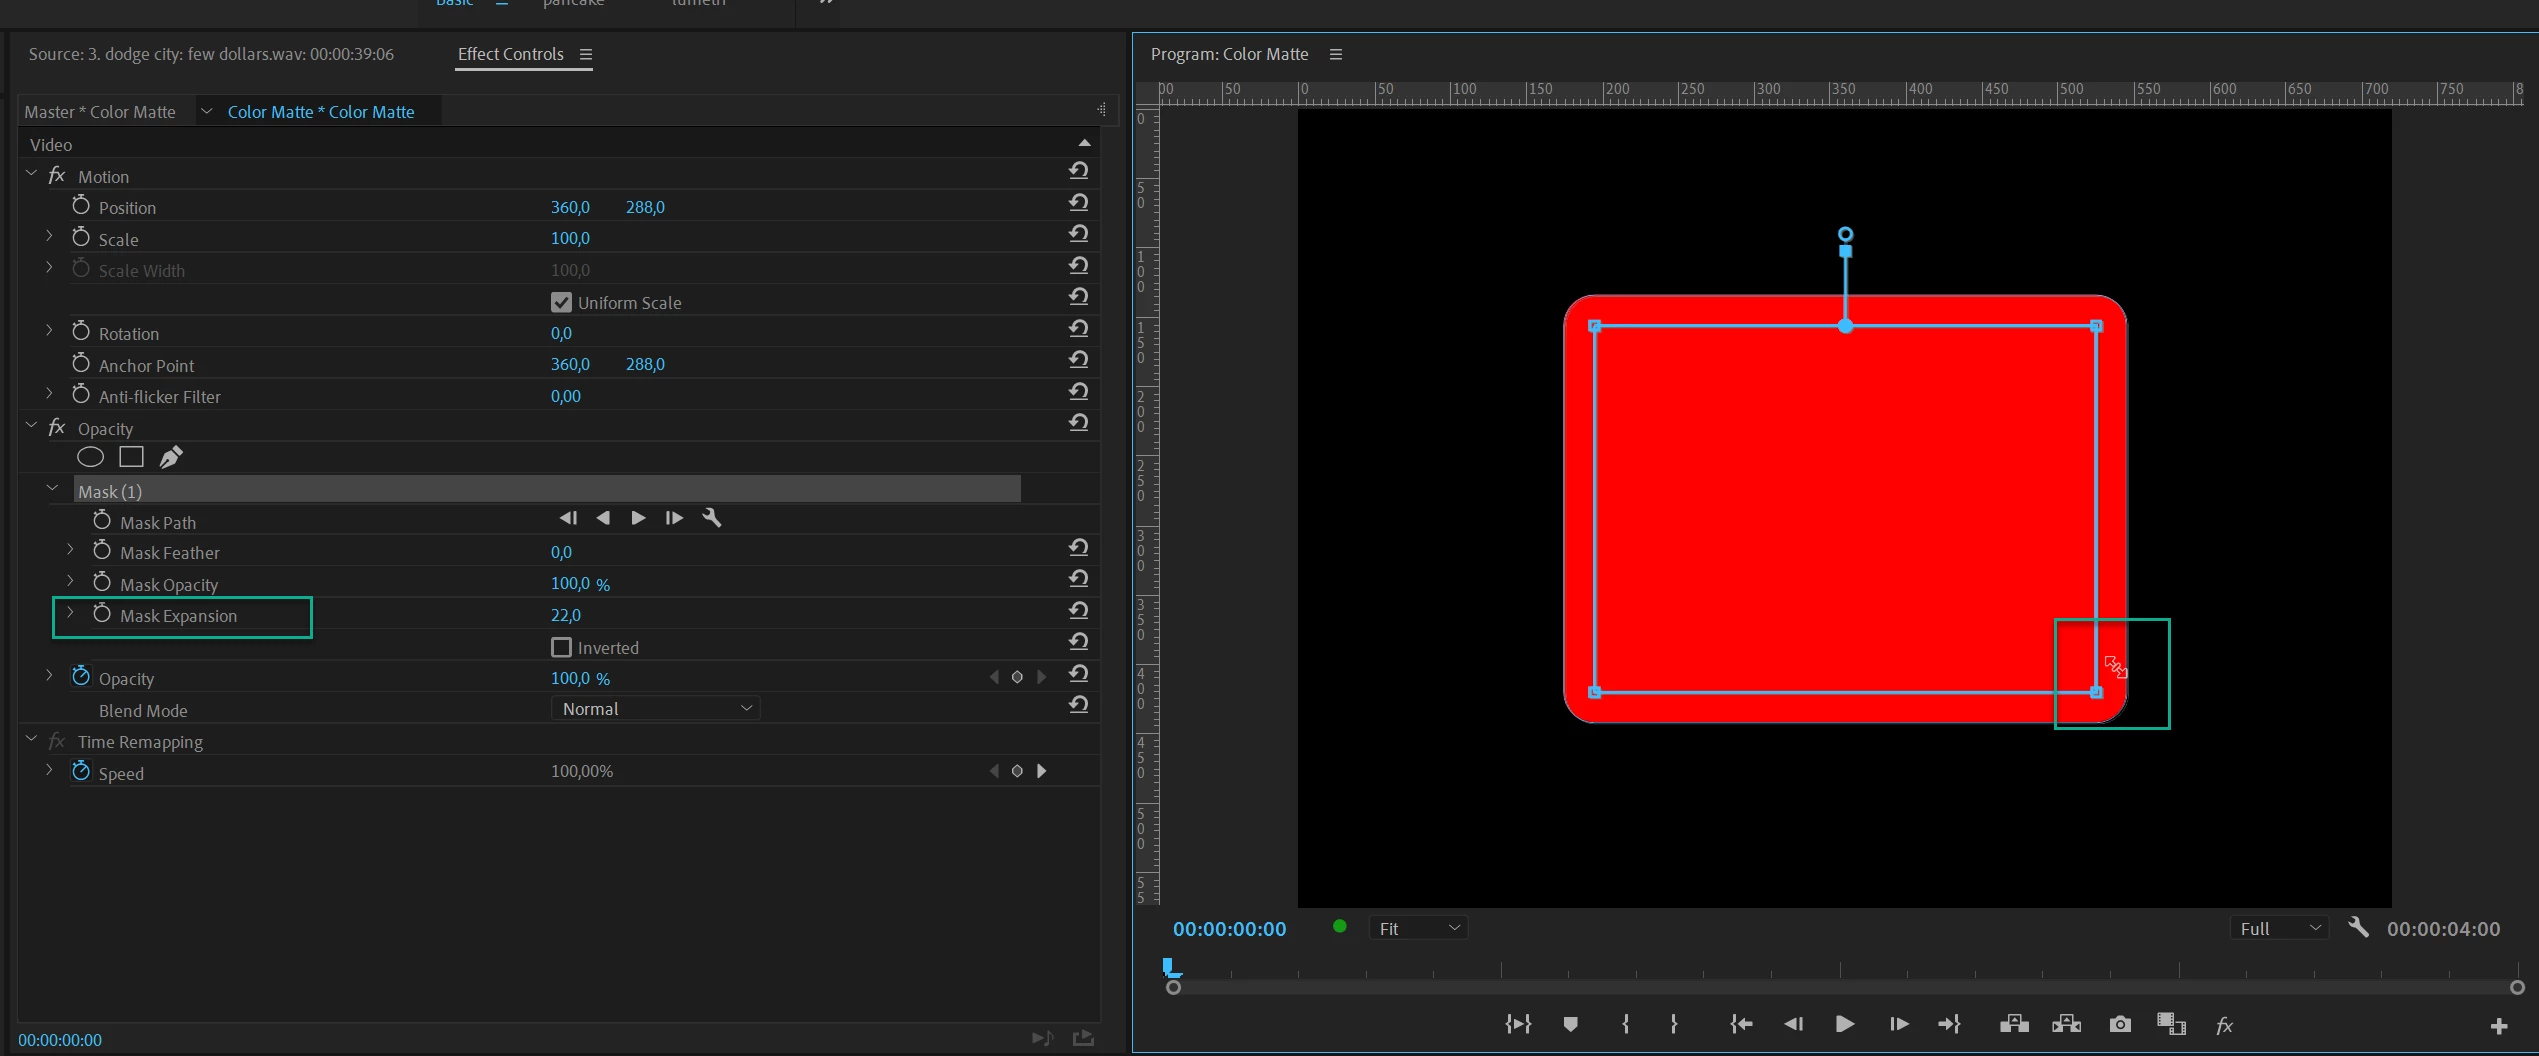Click the Extract button
Viewport: 2539px width, 1056px height.
[2066, 1024]
